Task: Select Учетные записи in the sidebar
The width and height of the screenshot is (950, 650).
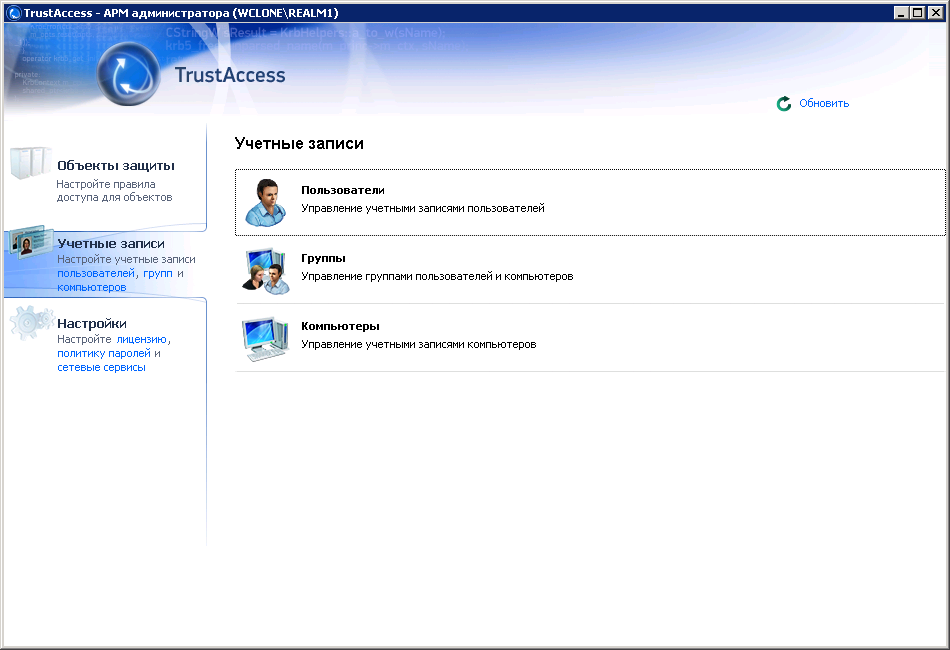Action: click(111, 244)
